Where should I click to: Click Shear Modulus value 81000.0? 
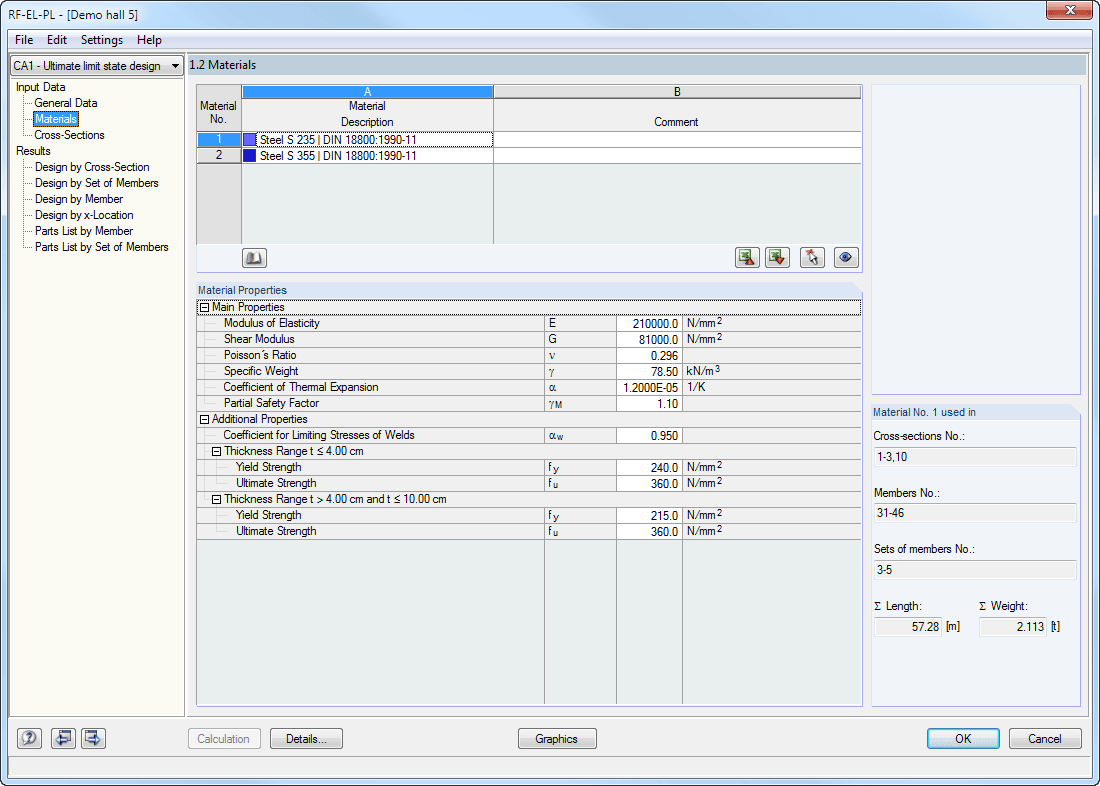(649, 340)
